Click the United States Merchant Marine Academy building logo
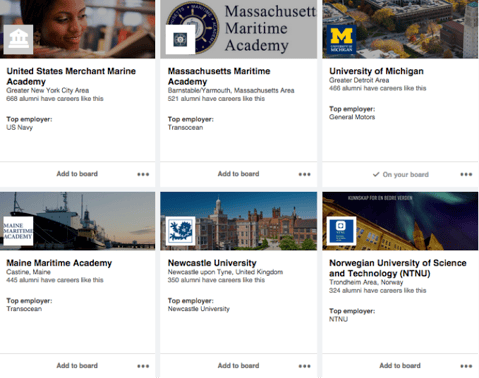Screen dimensions: 479x378 coord(18,39)
